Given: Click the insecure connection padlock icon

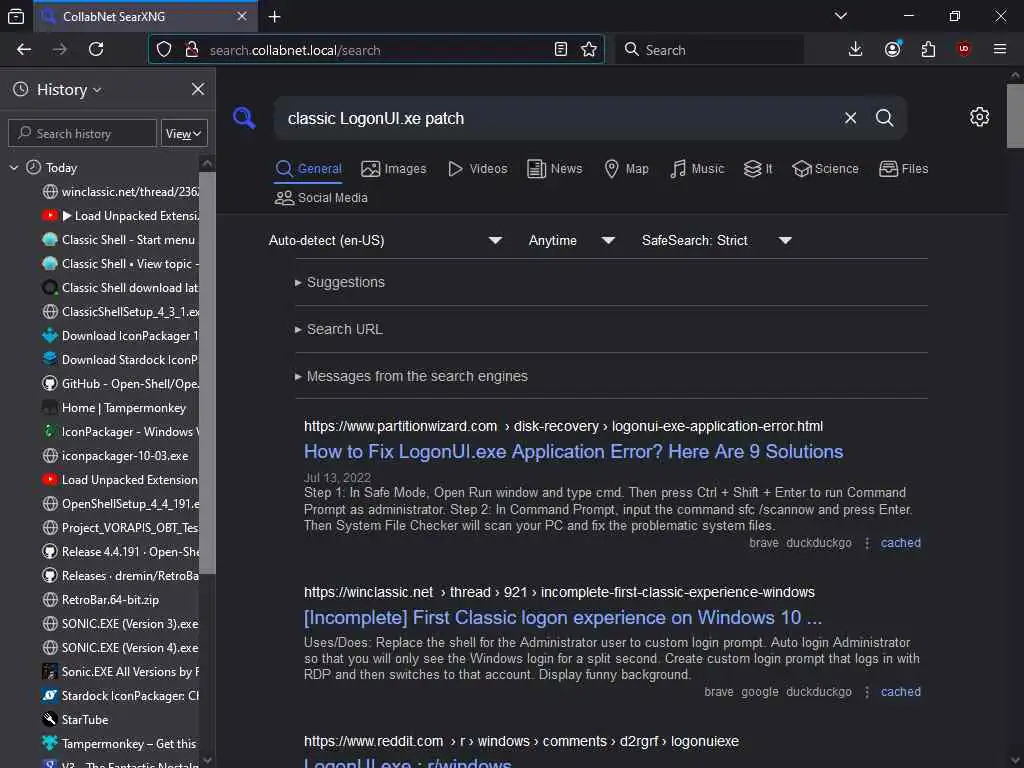Looking at the screenshot, I should point(191,50).
